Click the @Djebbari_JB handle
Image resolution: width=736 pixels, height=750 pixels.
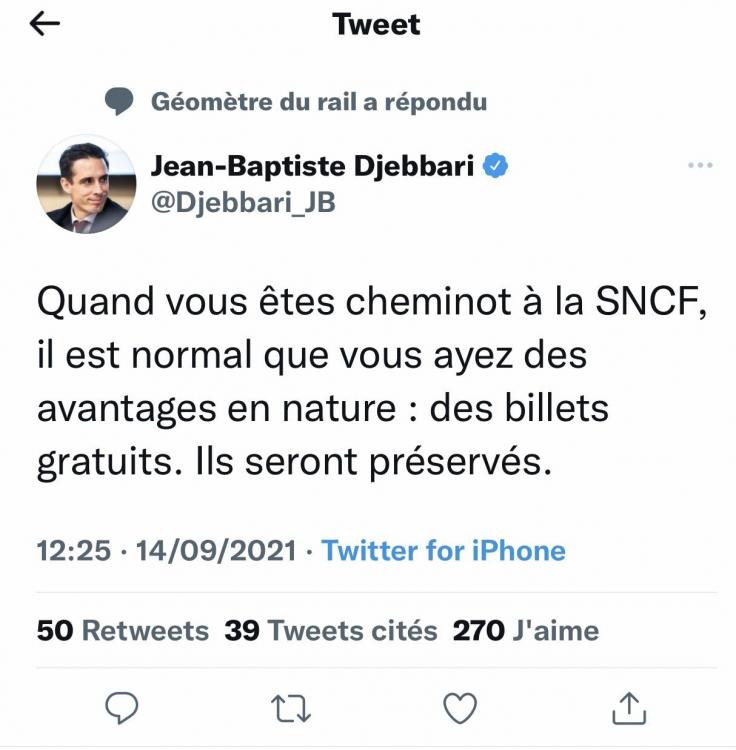click(242, 203)
